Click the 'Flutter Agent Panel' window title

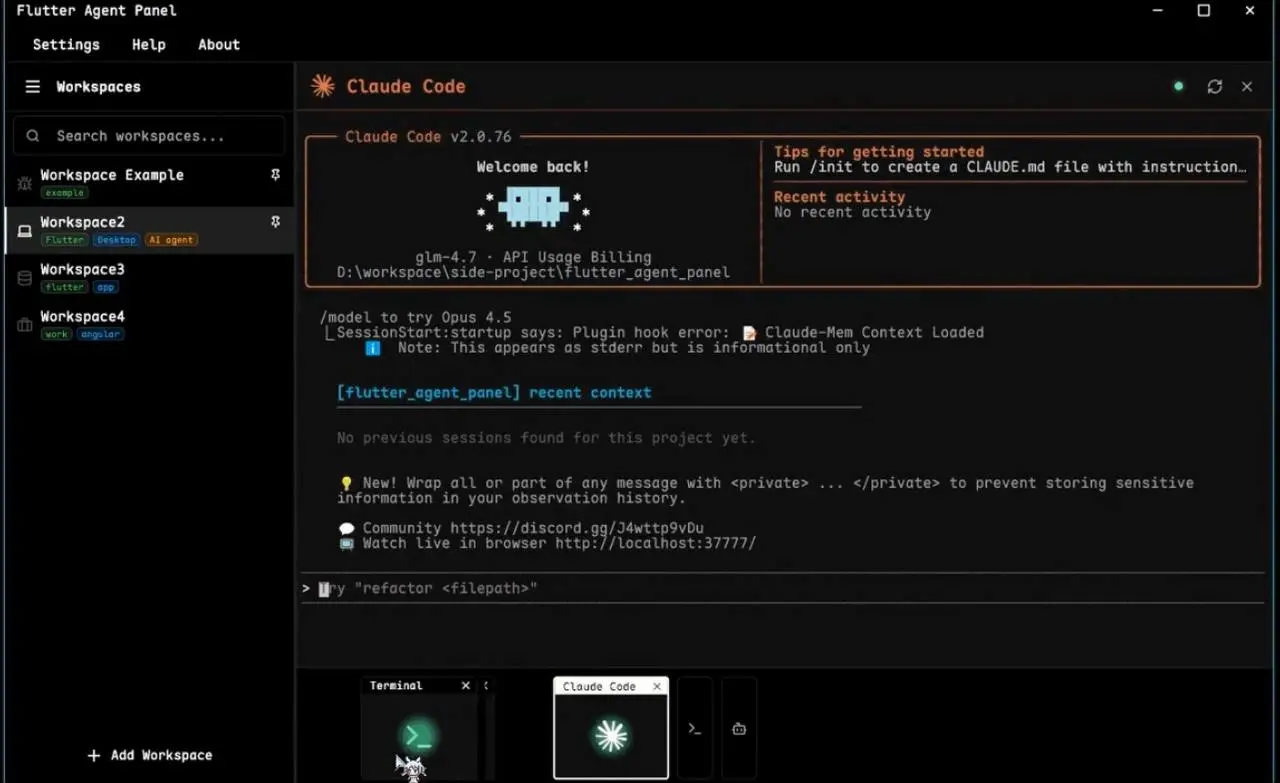point(96,11)
